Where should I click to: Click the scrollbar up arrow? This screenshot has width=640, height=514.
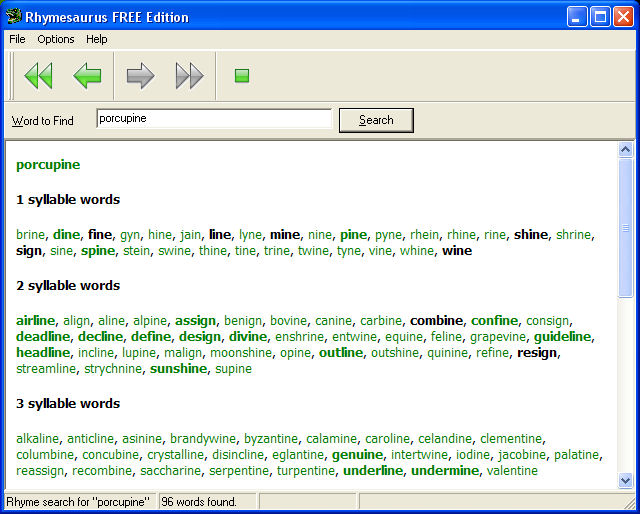625,149
